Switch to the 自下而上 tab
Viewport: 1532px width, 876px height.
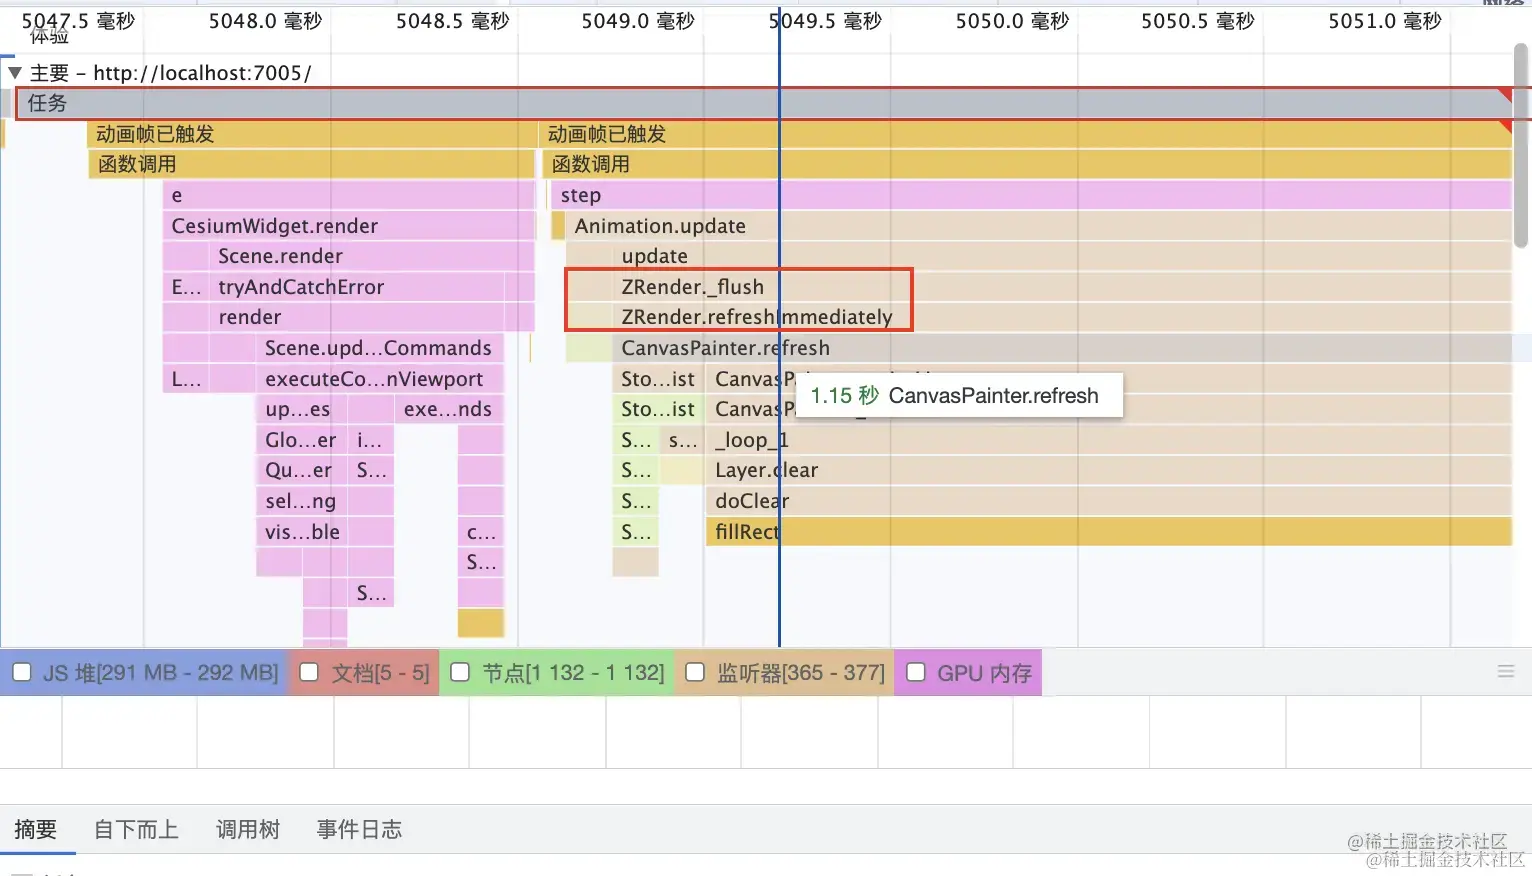coord(135,829)
